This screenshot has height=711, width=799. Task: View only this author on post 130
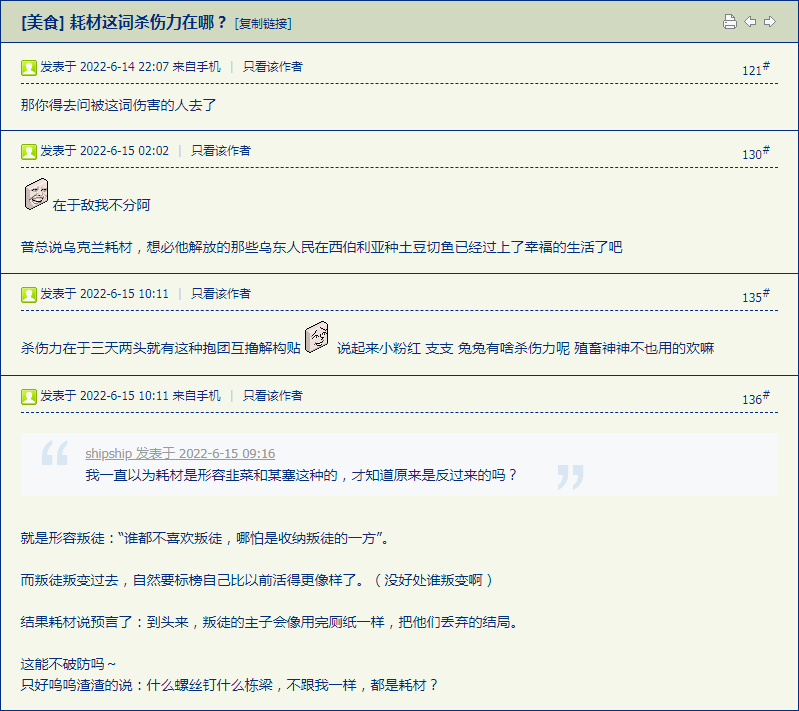(221, 151)
